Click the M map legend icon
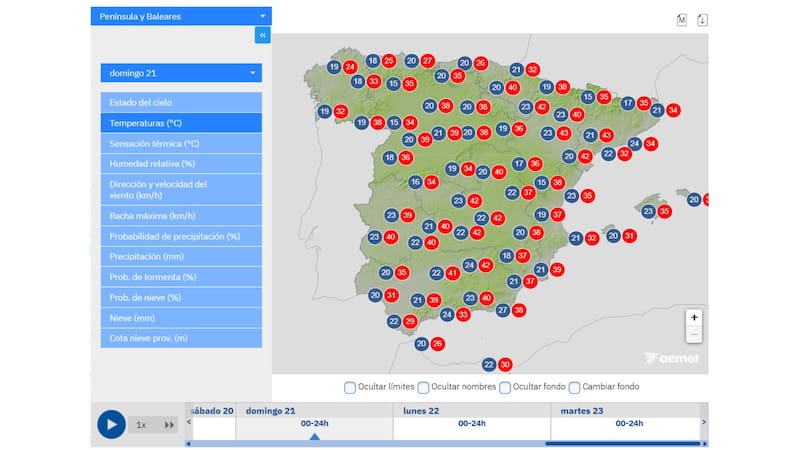800x450 pixels. point(682,20)
